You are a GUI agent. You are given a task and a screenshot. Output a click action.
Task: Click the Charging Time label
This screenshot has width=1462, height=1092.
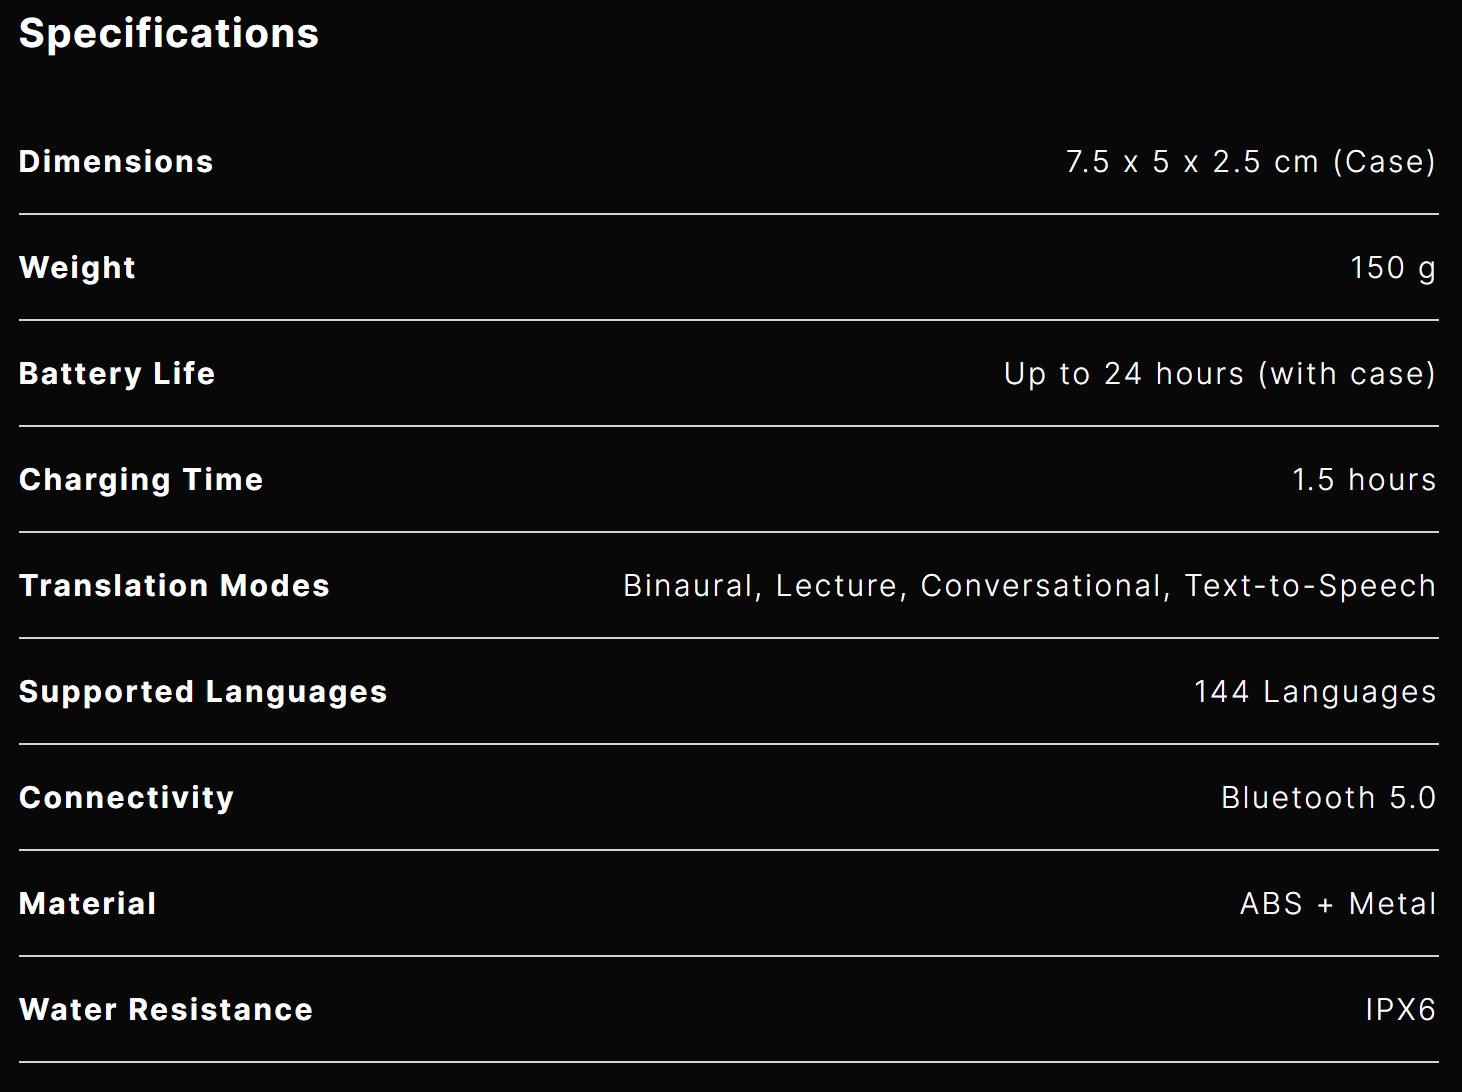tap(141, 480)
